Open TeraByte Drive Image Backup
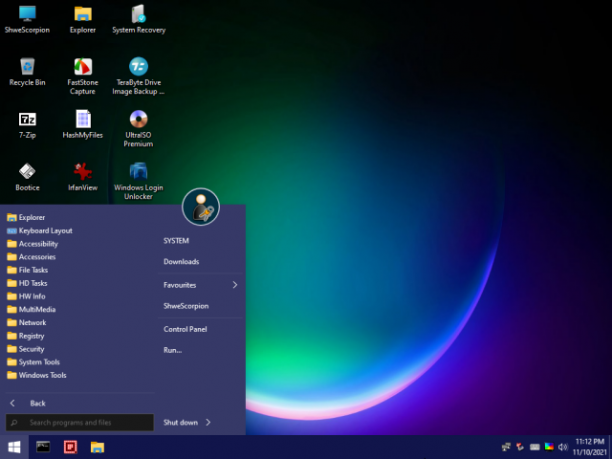Viewport: 612px width, 459px height. tap(139, 76)
